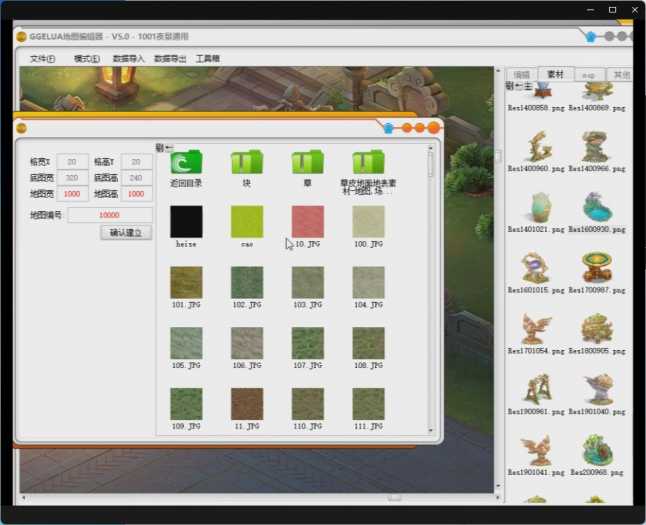The width and height of the screenshot is (646, 525).
Task: Select the Res1701054.png winged statue sprite
Action: tap(536, 328)
